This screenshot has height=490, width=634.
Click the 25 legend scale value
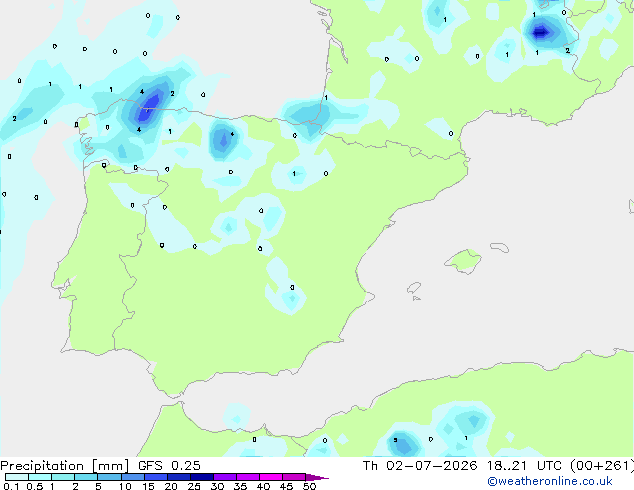tap(194, 486)
